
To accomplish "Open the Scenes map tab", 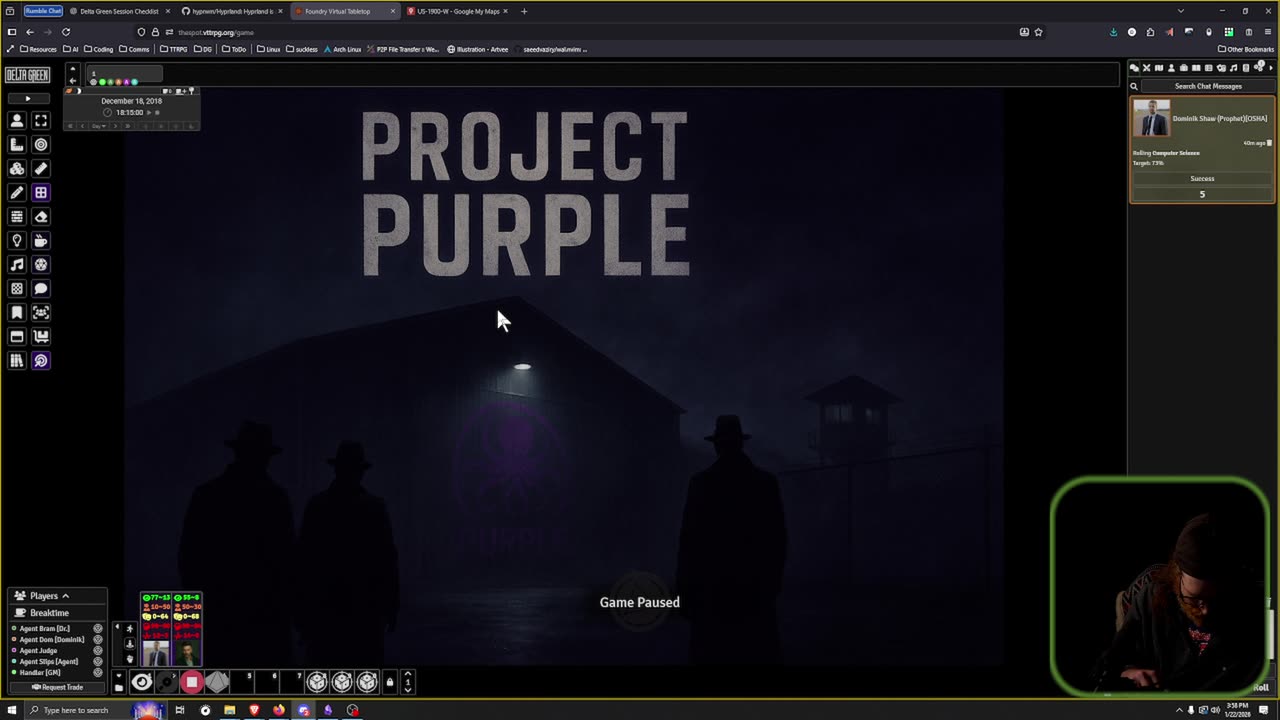I will click(1159, 68).
